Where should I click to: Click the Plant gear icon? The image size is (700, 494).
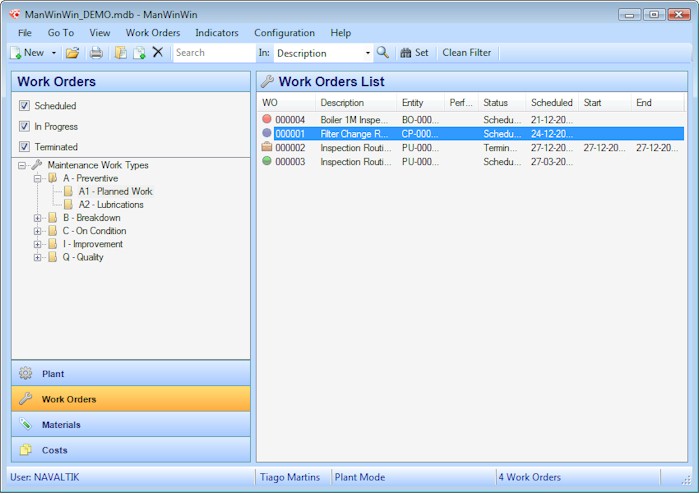[x=25, y=373]
